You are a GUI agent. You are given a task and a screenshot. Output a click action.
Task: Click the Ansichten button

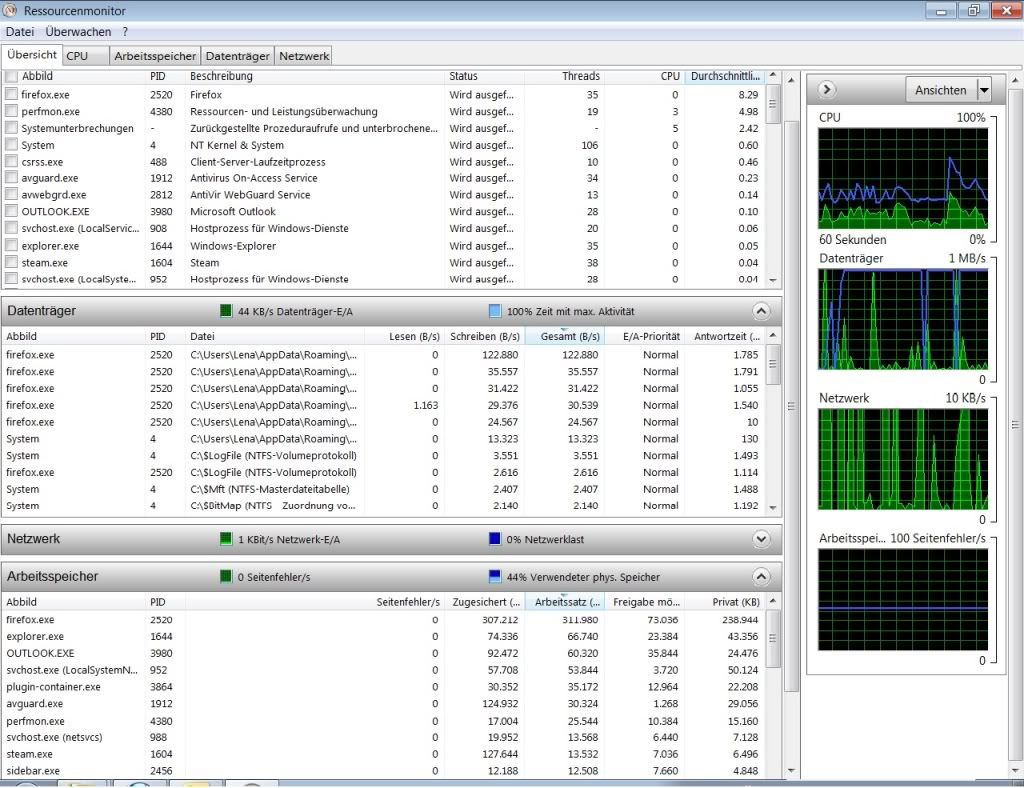[x=940, y=90]
